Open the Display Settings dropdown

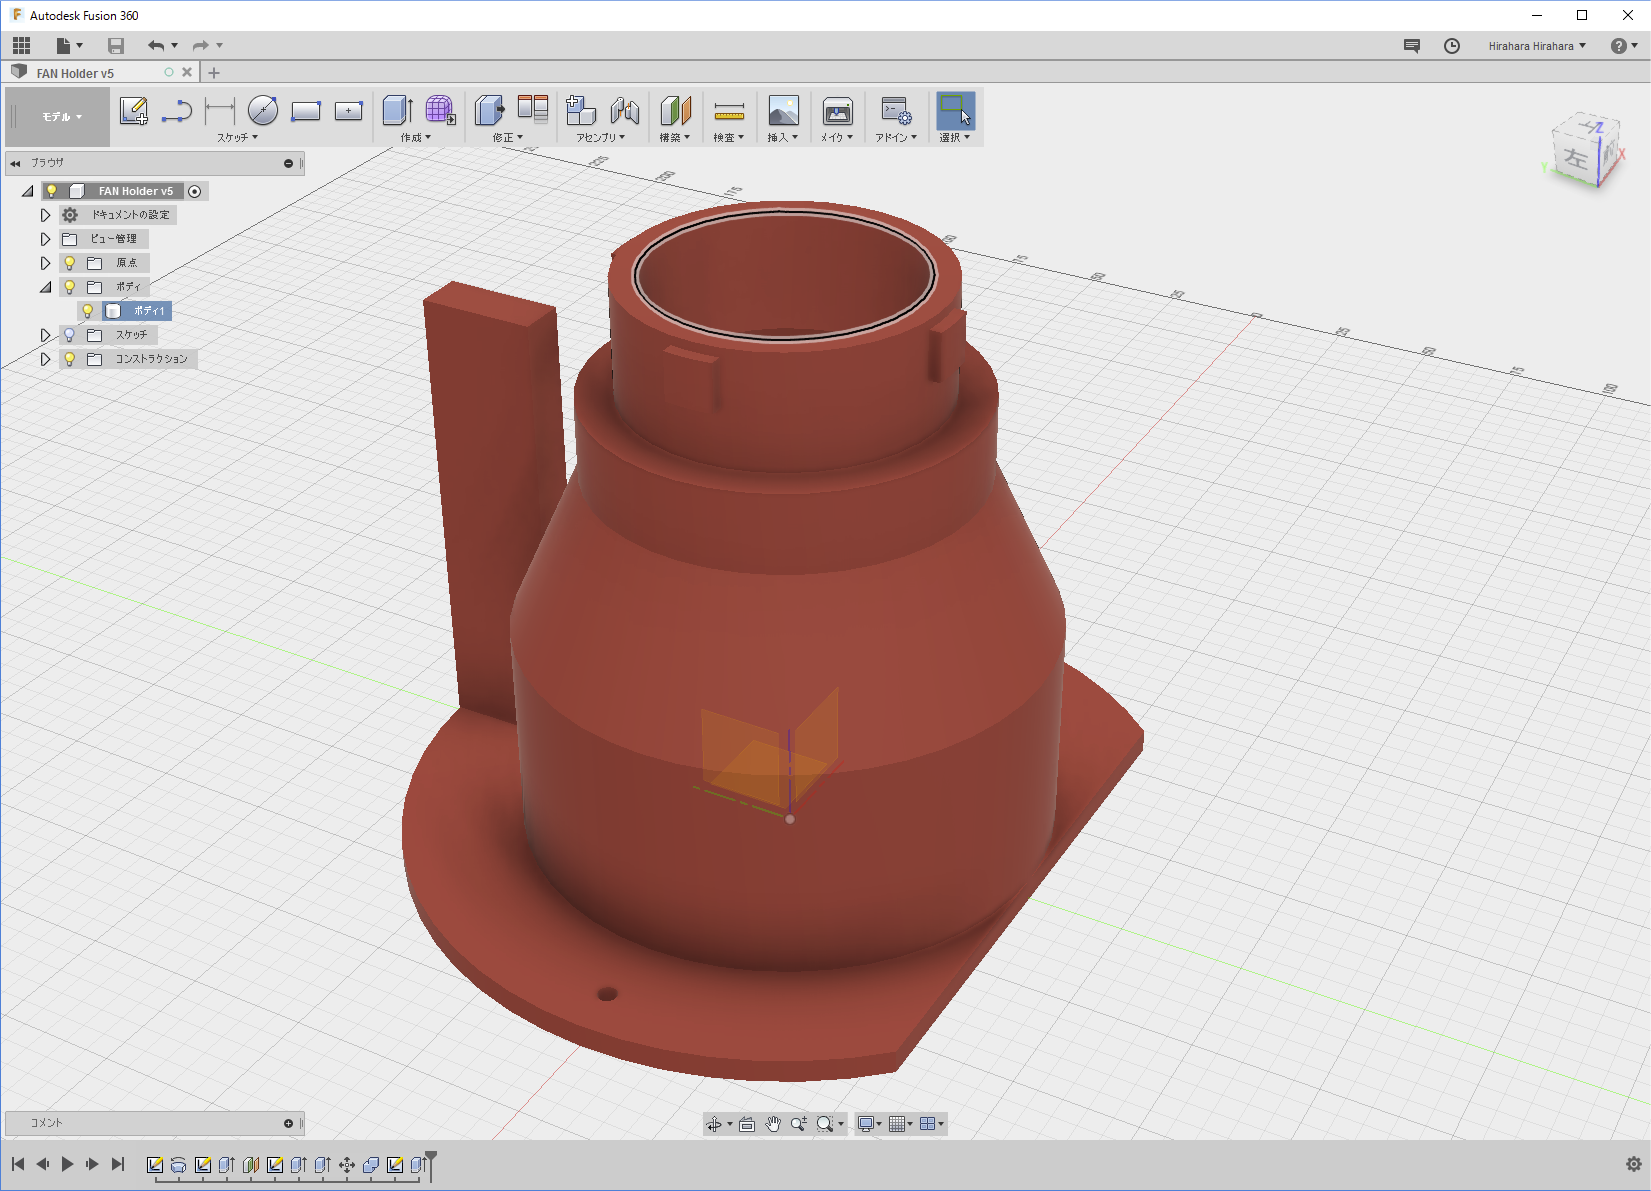coord(870,1124)
